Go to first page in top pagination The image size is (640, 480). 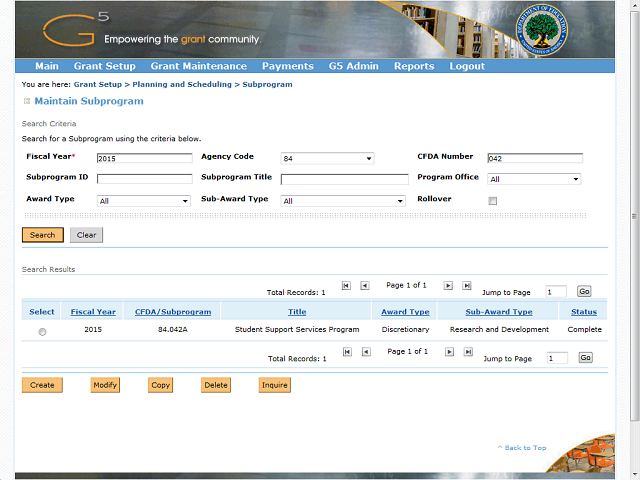pos(346,285)
